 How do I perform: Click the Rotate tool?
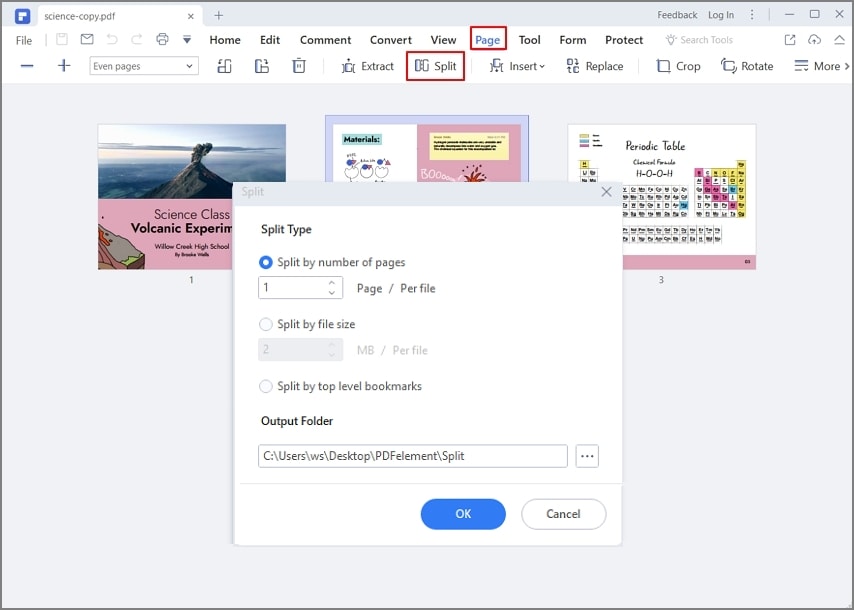click(747, 66)
